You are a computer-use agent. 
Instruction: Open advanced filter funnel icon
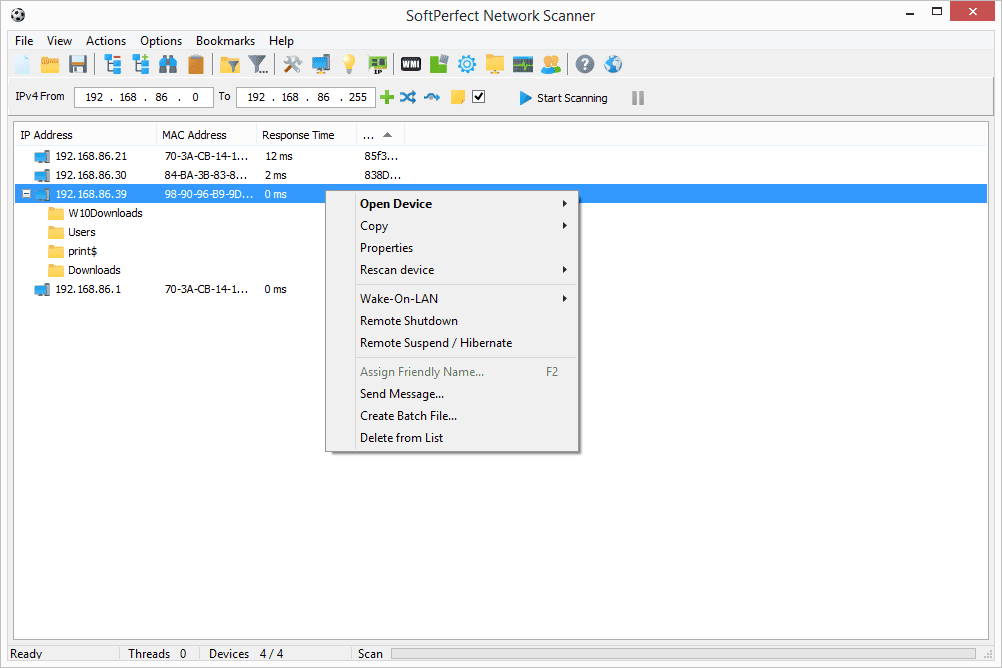click(x=258, y=64)
